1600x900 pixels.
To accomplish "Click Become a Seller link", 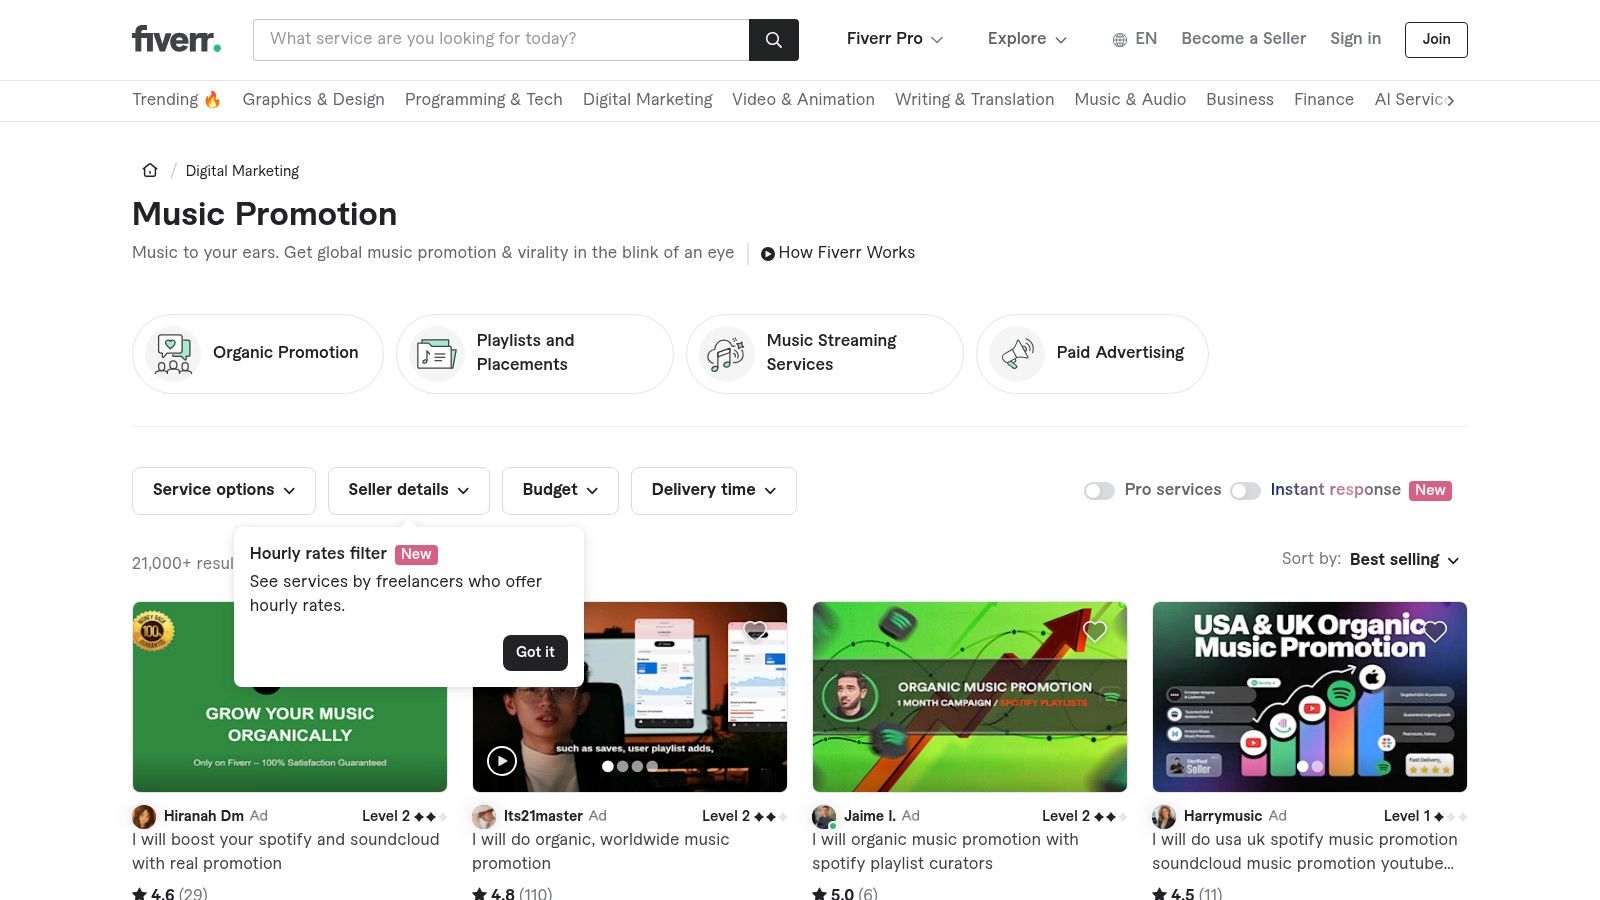I will (1243, 39).
